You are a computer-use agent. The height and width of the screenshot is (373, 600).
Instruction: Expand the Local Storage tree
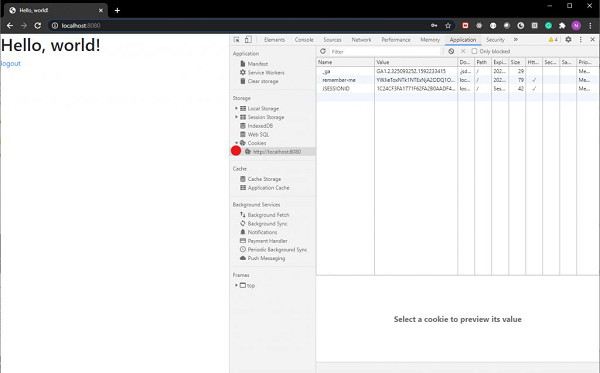(236, 109)
